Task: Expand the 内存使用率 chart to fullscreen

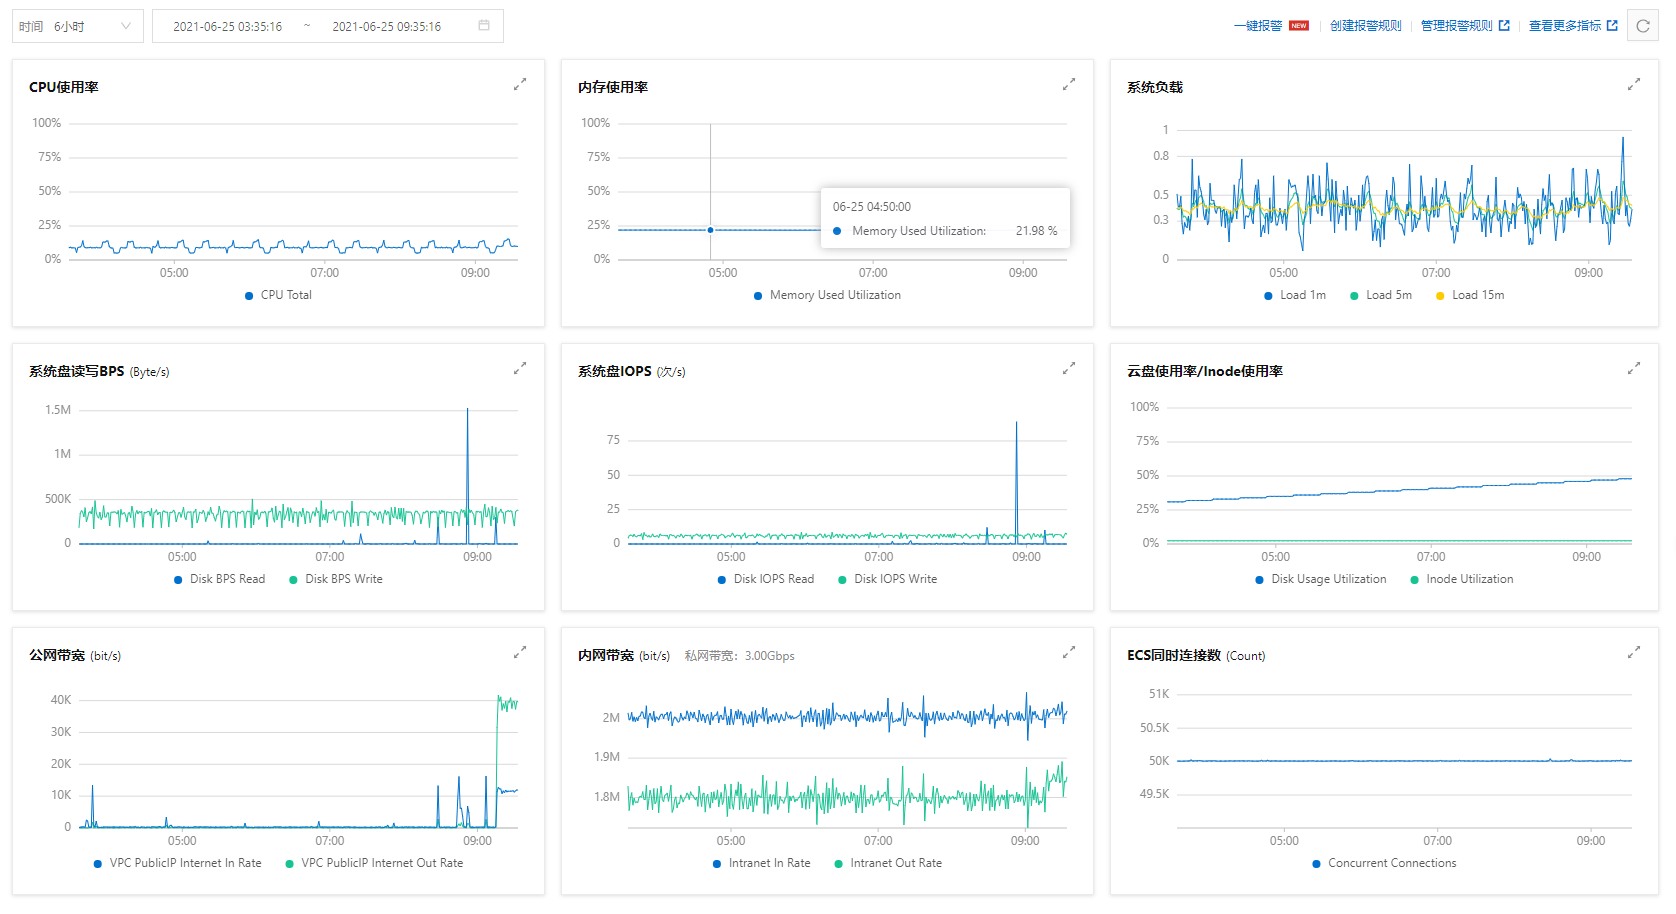Action: click(x=1069, y=85)
